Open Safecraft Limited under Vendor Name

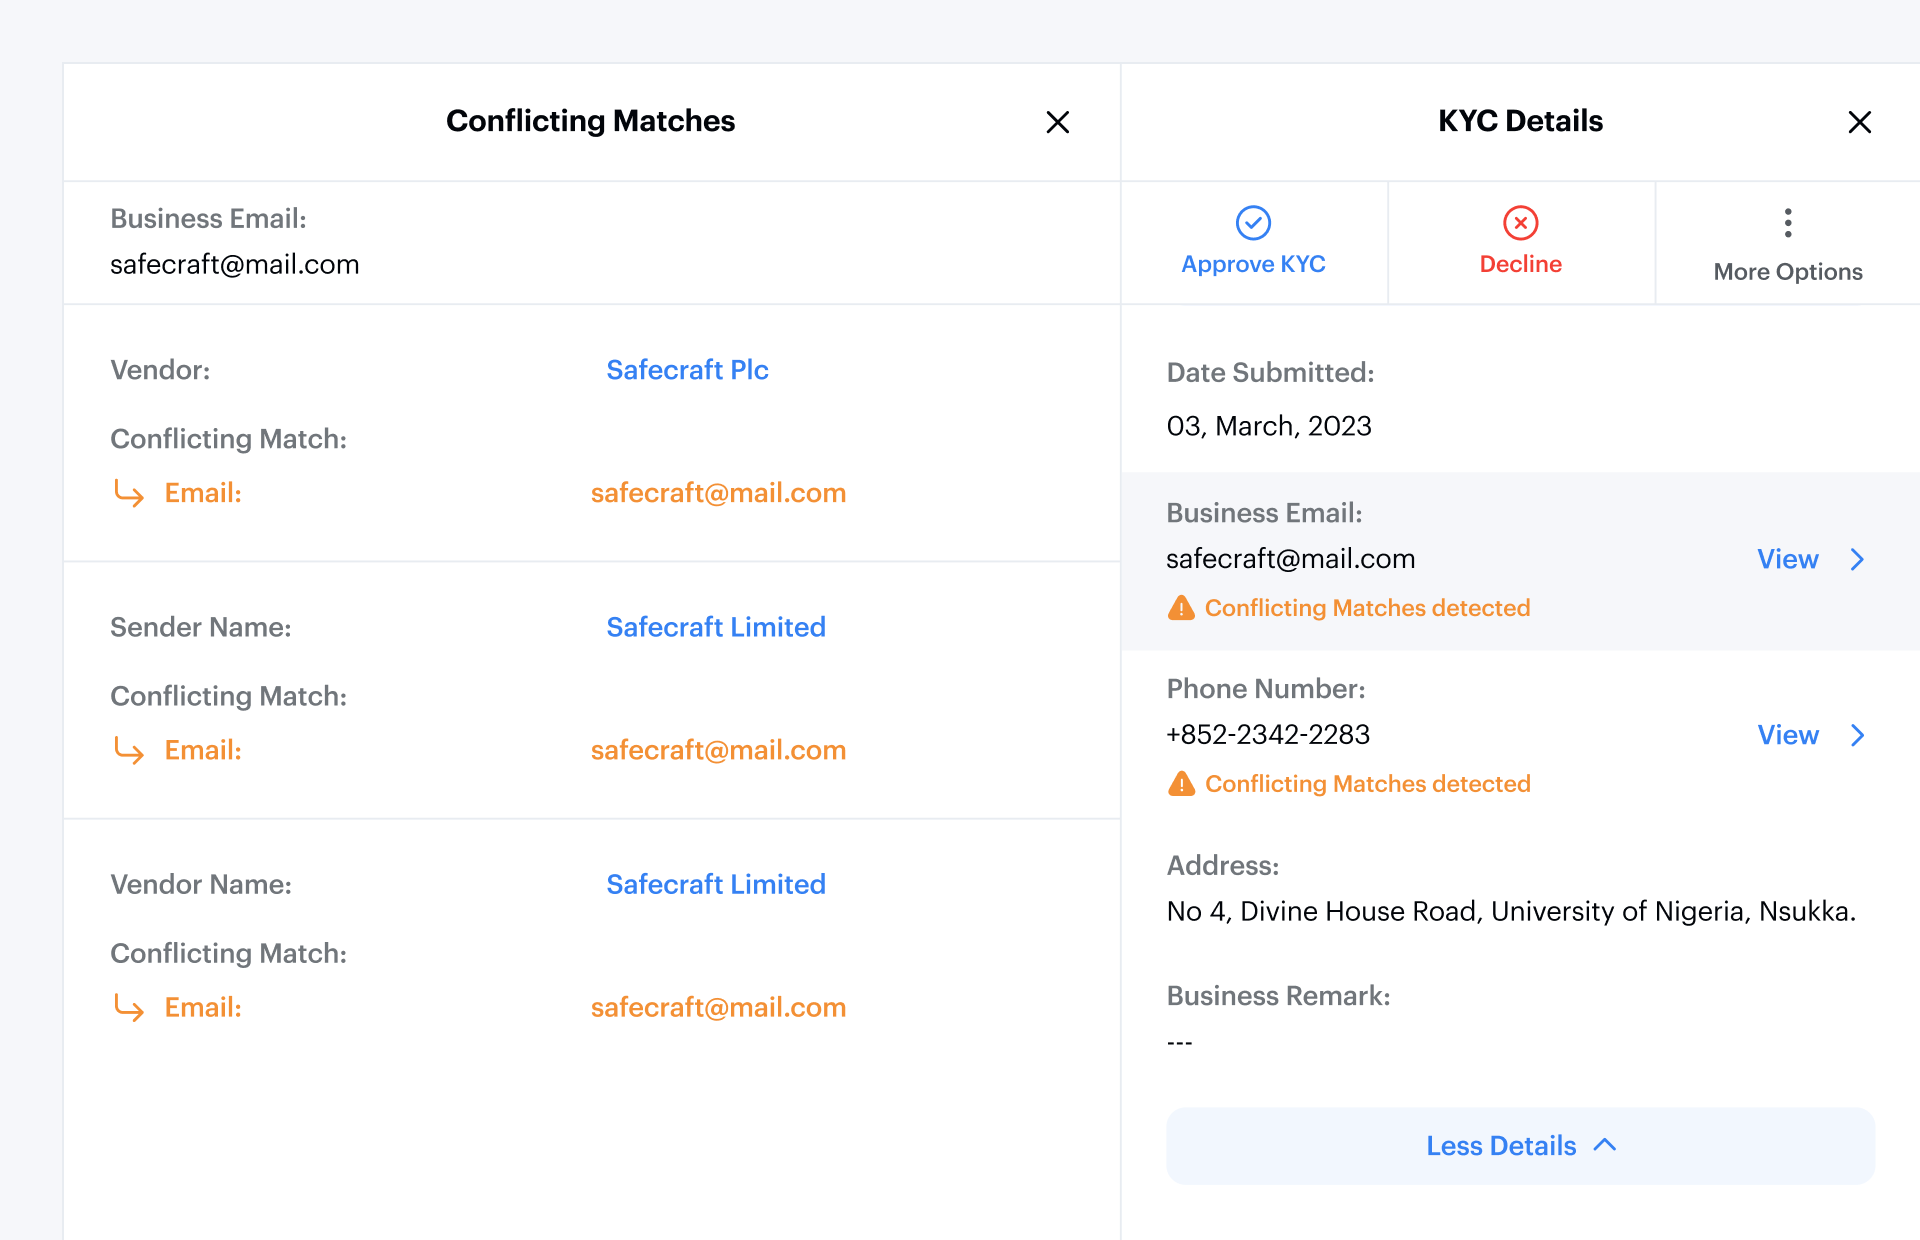[716, 884]
